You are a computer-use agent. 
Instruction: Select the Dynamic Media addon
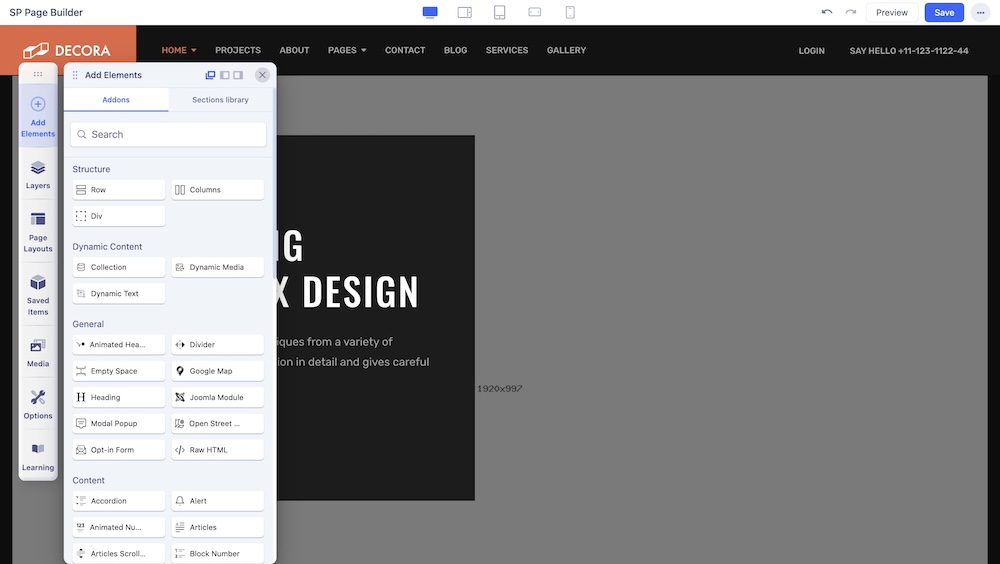(217, 267)
